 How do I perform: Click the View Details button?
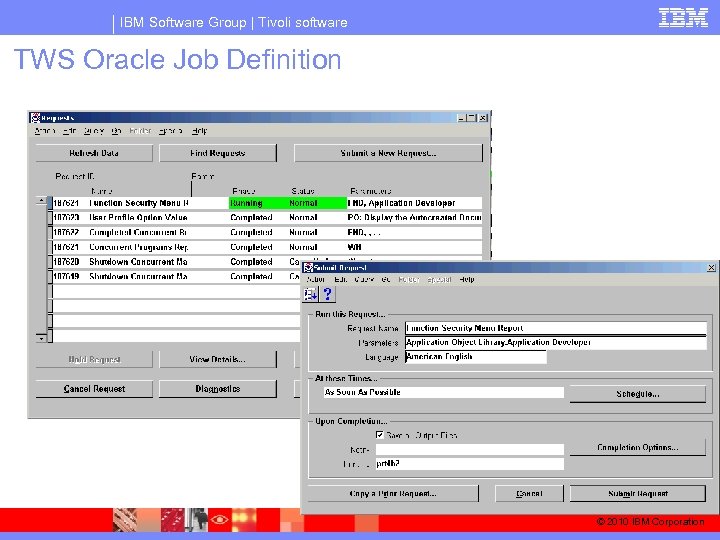218,359
